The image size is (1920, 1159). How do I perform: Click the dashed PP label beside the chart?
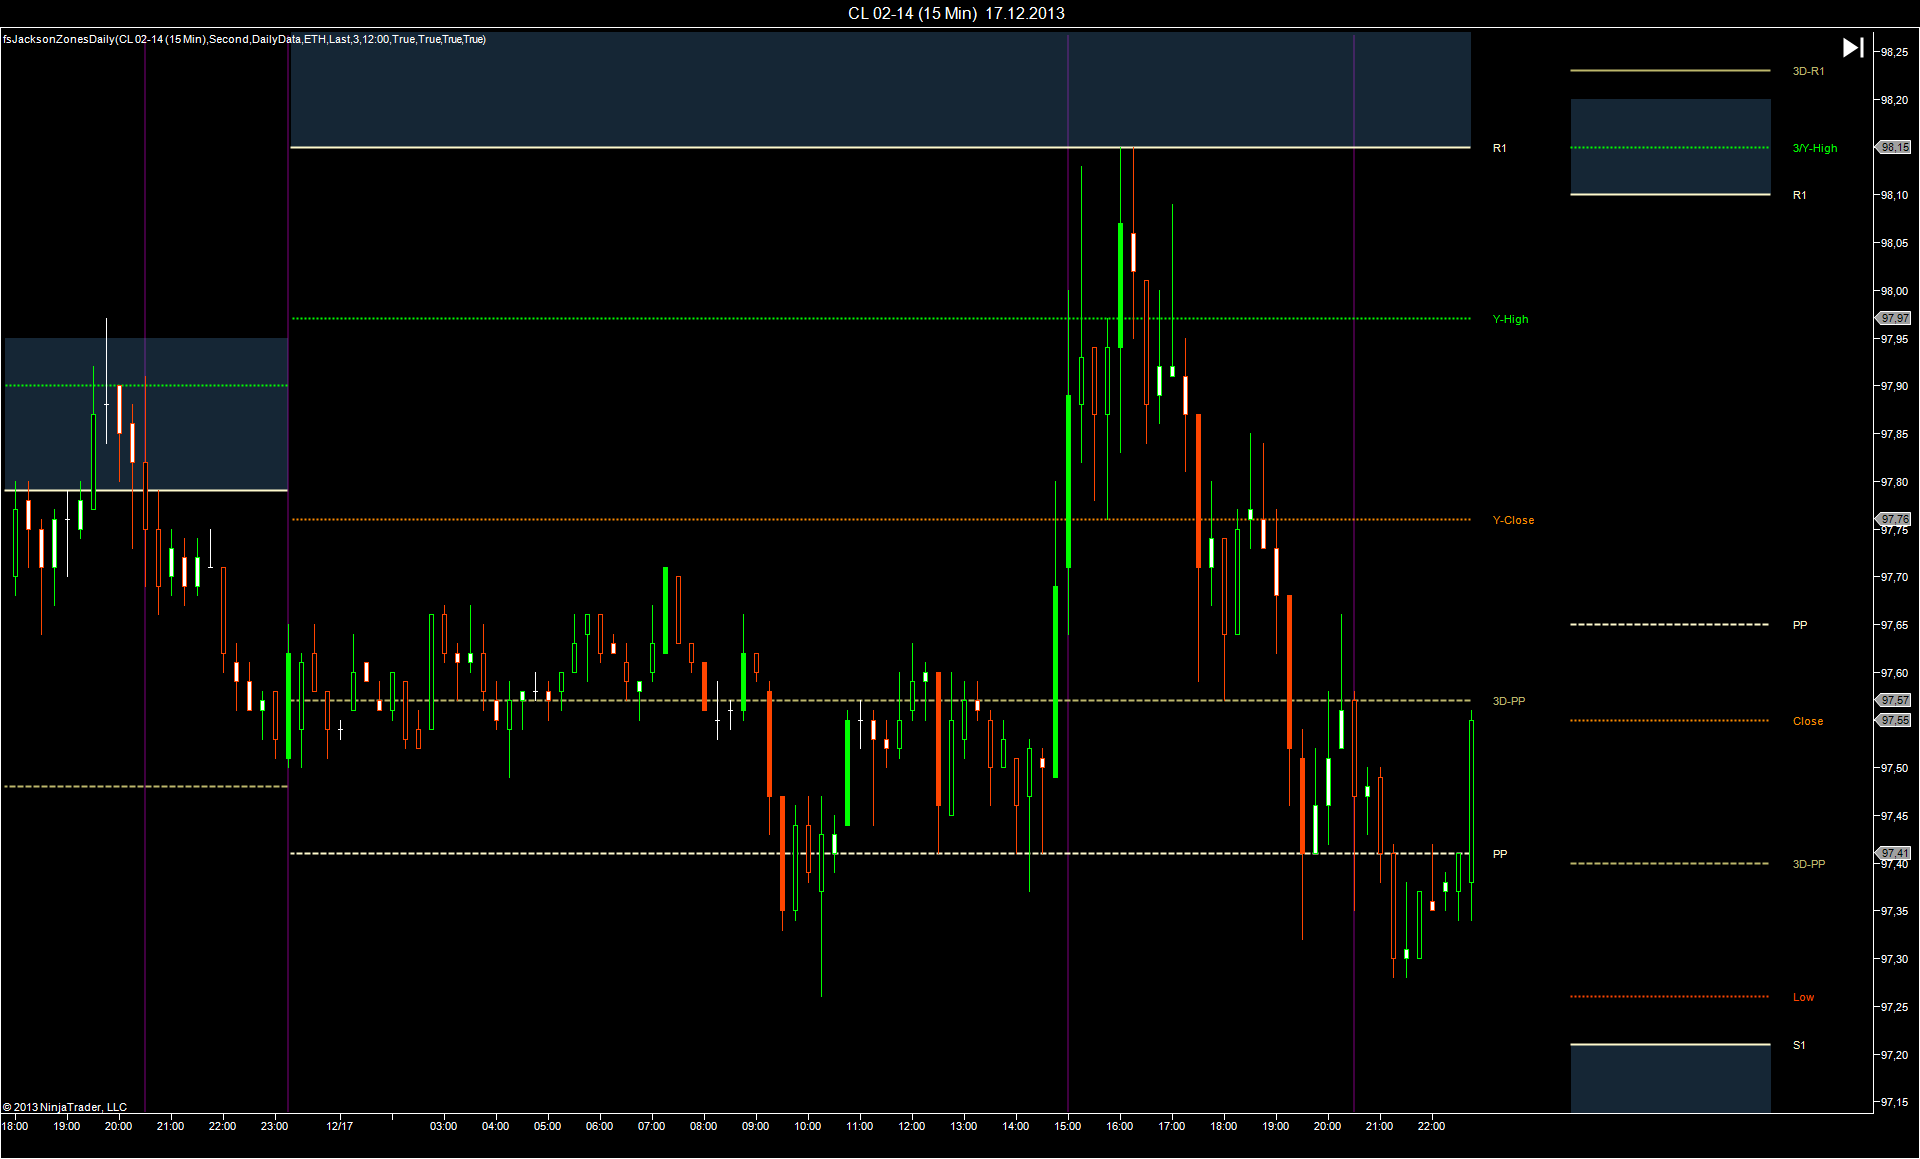1500,854
